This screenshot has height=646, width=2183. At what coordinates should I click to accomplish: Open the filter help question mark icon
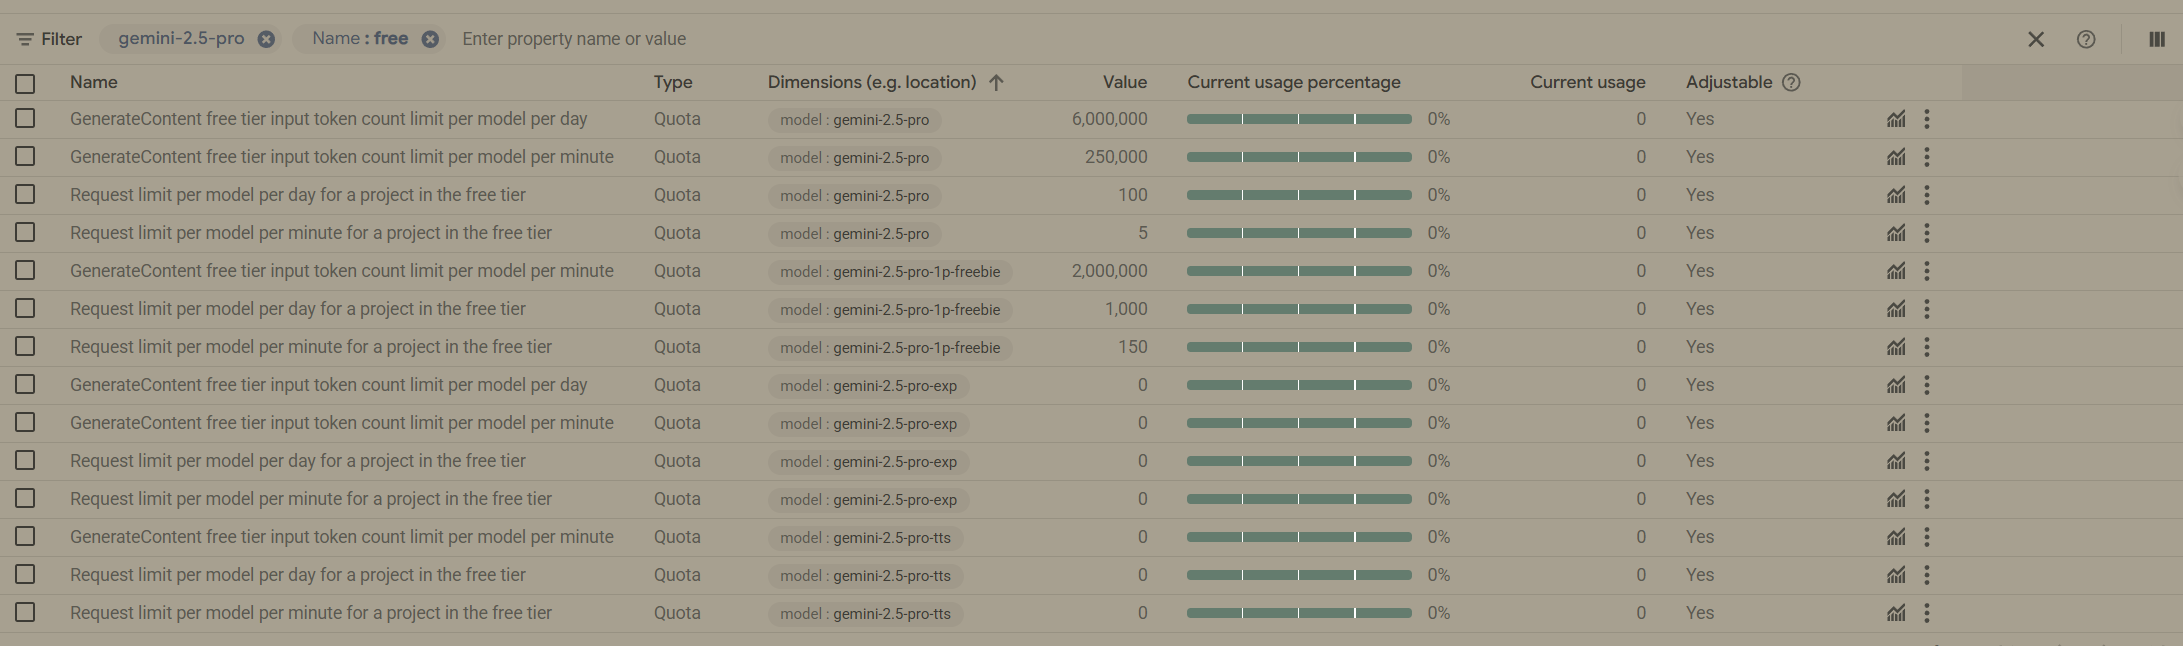[2086, 39]
